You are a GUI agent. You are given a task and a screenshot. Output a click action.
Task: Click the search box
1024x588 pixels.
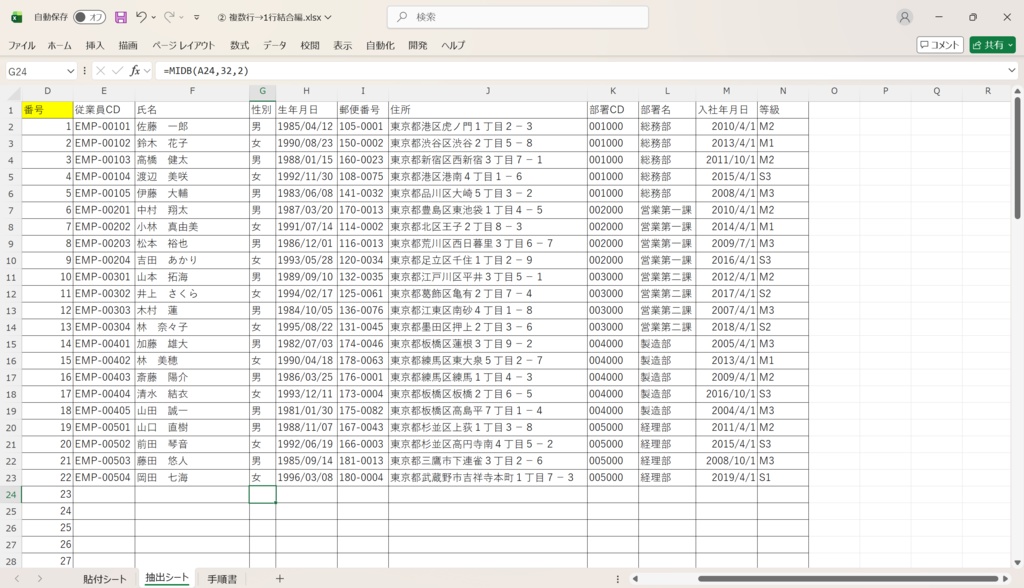(518, 17)
